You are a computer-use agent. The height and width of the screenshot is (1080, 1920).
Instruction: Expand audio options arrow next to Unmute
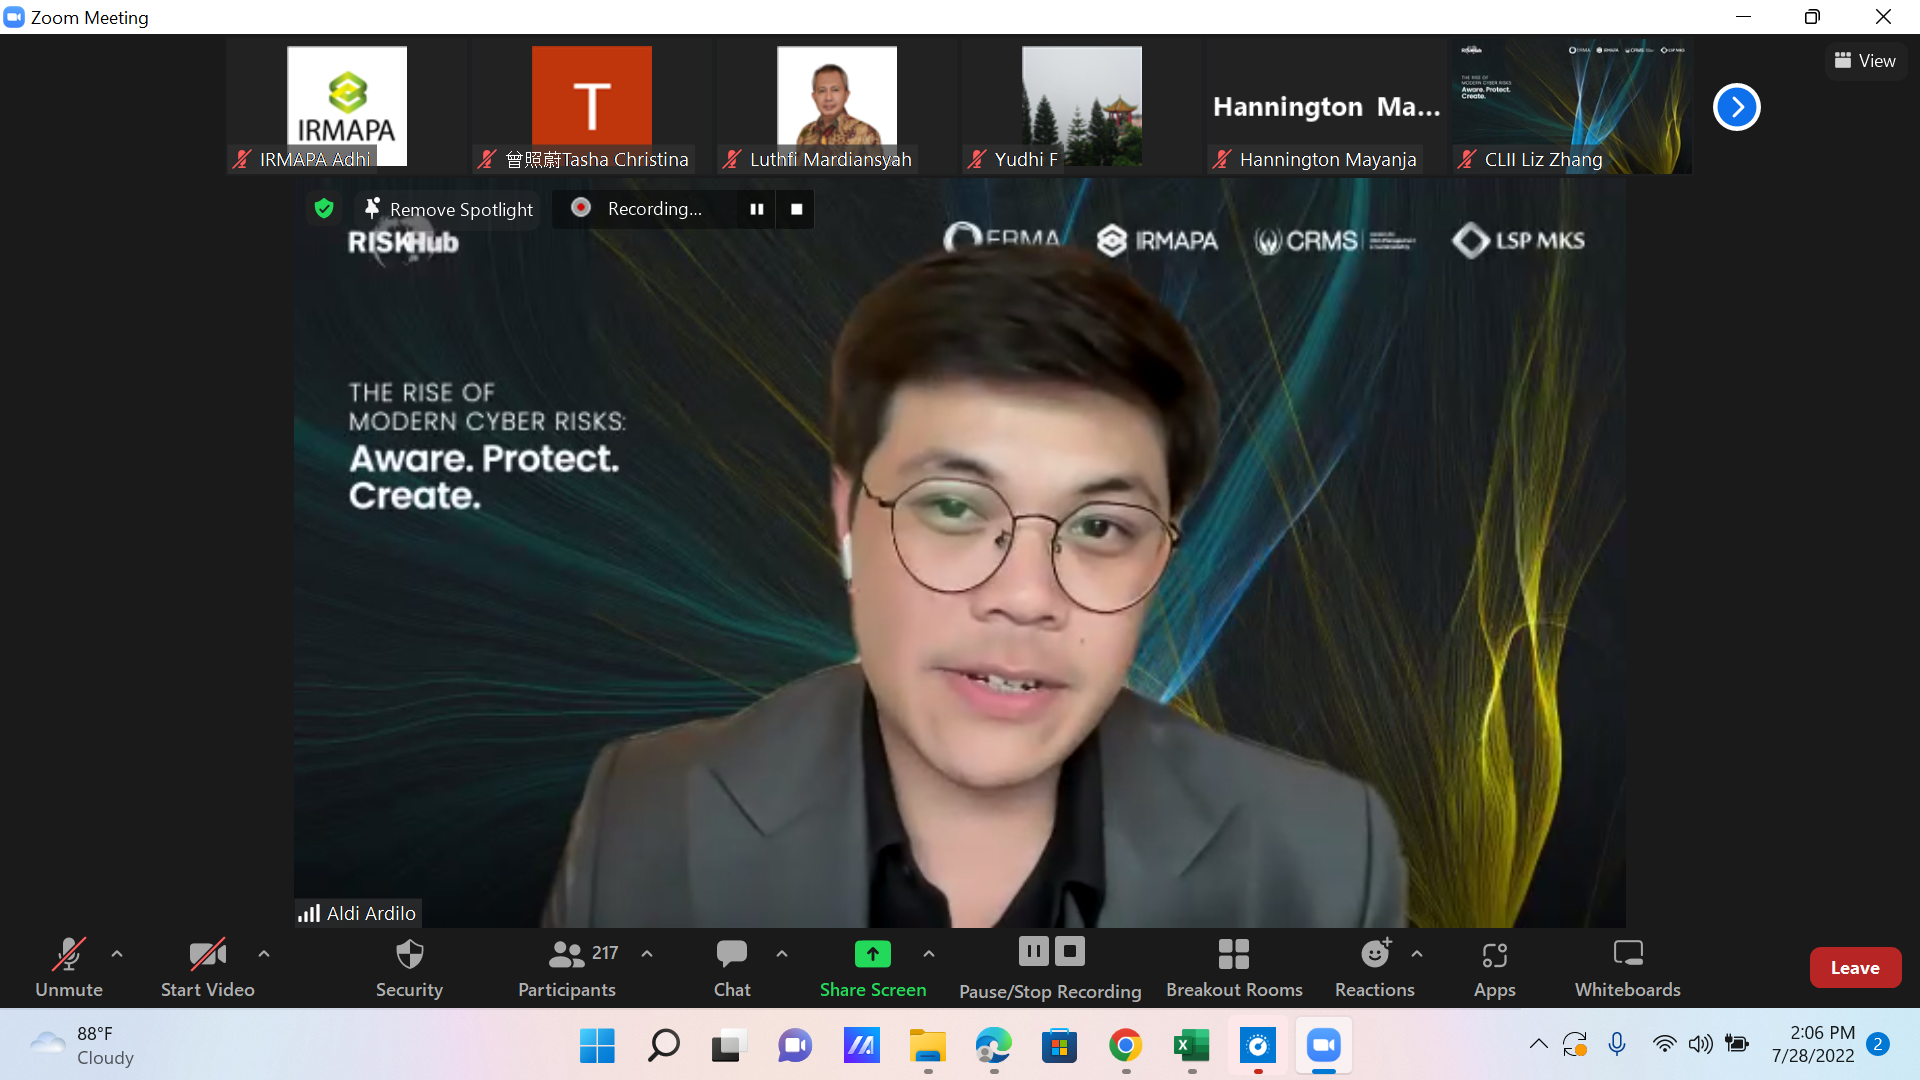point(117,954)
